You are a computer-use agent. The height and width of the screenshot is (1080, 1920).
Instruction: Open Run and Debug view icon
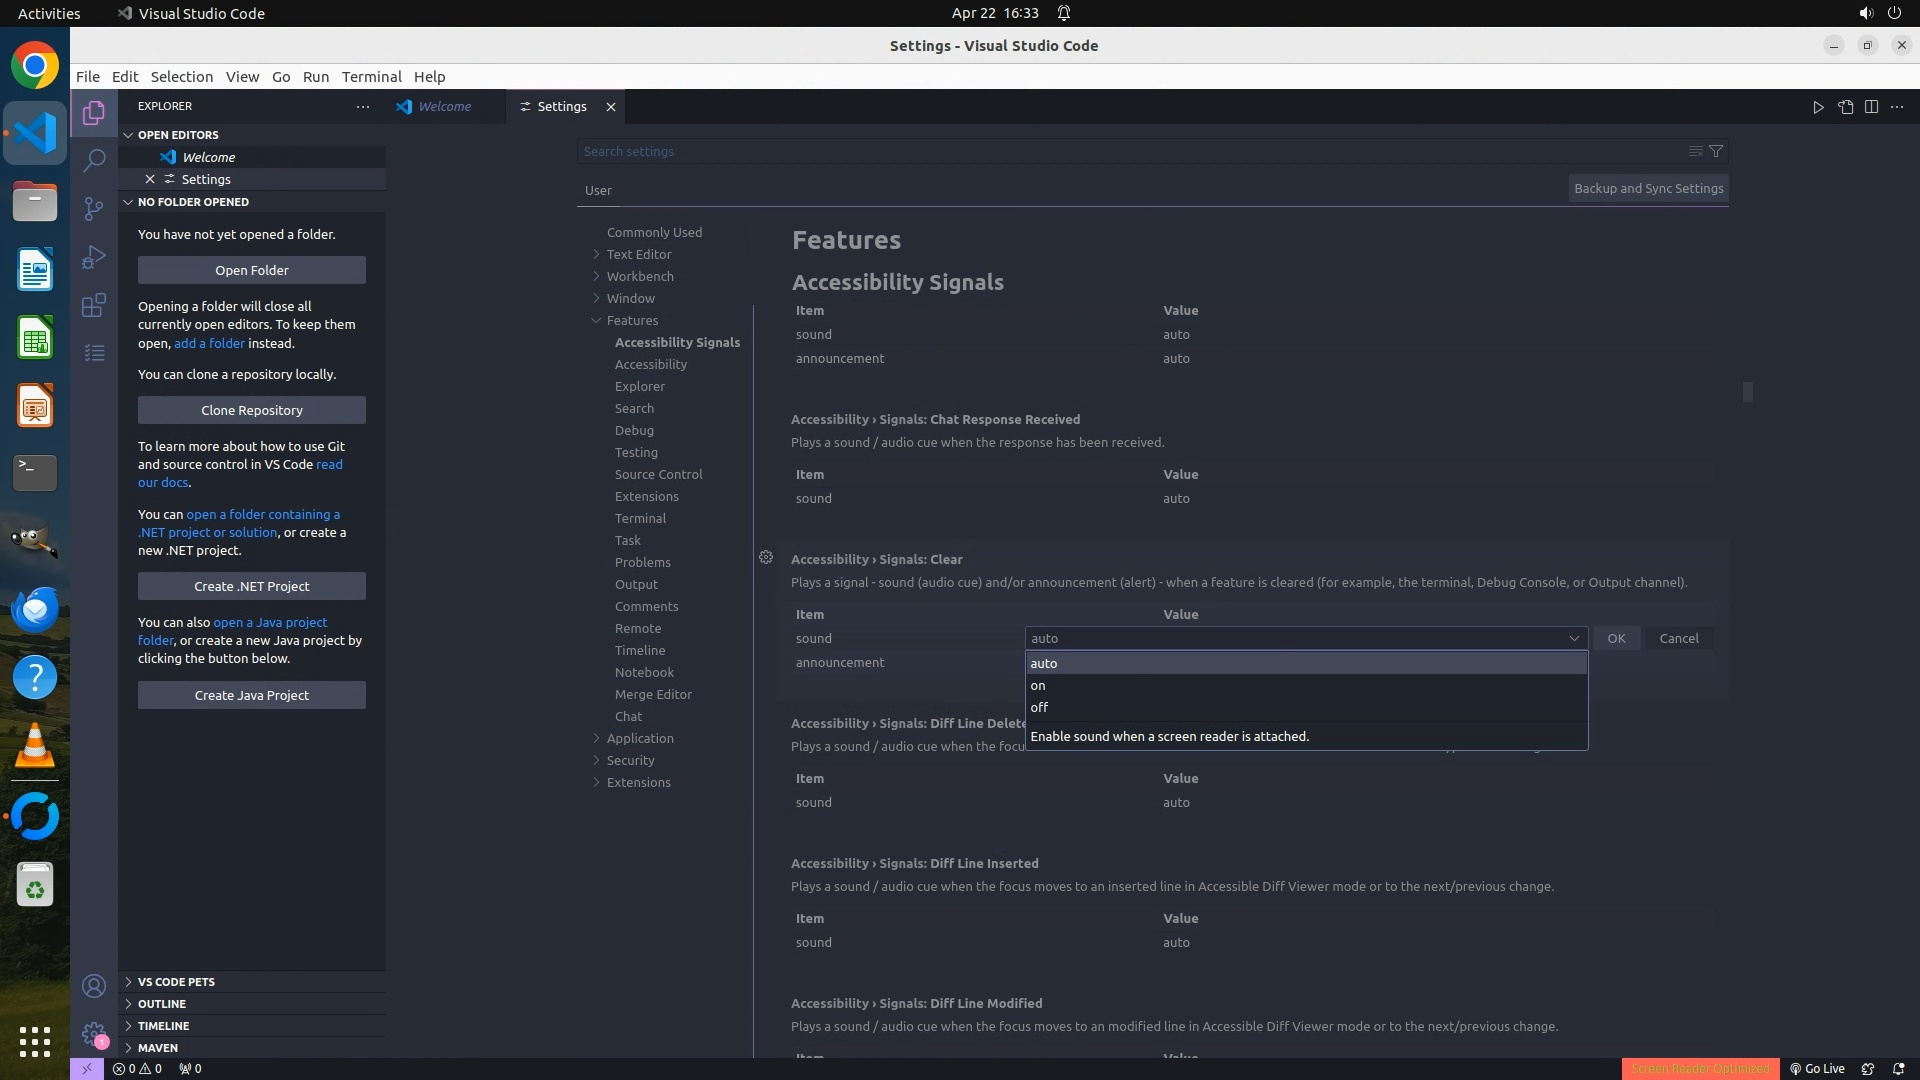94,257
